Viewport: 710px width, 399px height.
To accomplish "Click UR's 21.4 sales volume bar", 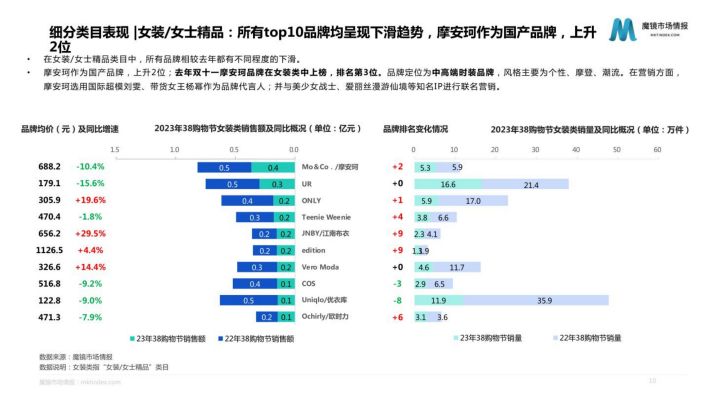I will tap(526, 184).
